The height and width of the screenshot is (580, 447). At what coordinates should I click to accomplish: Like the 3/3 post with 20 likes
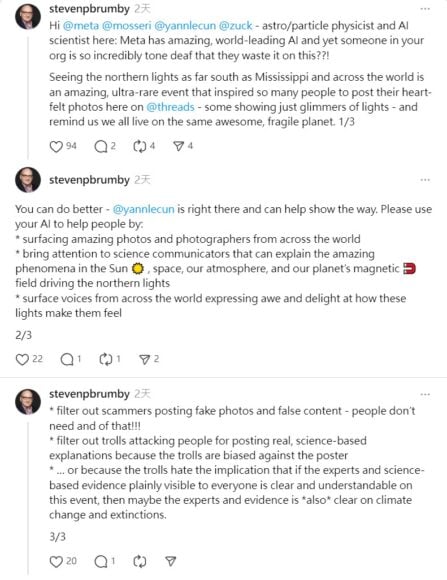click(x=56, y=562)
